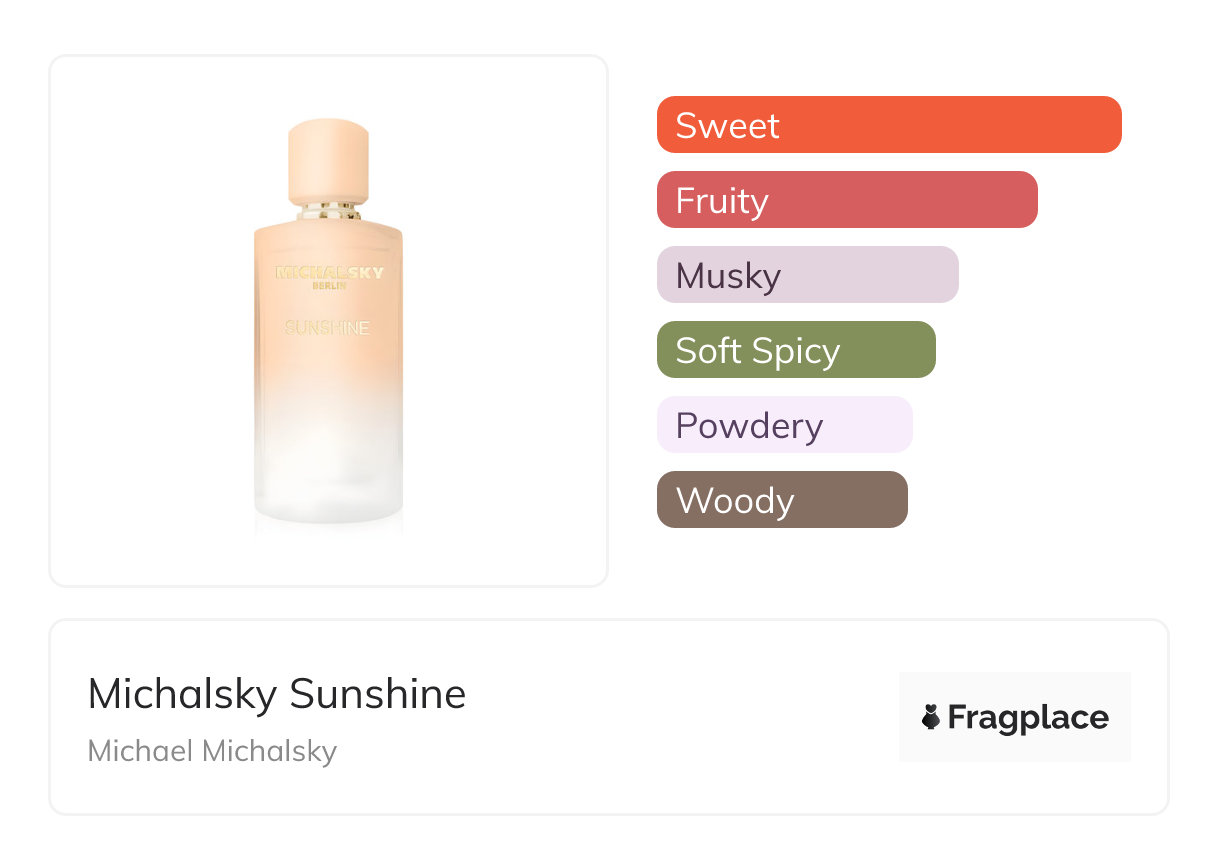
Task: Pick the pale Powdery accord bar
Action: point(784,425)
